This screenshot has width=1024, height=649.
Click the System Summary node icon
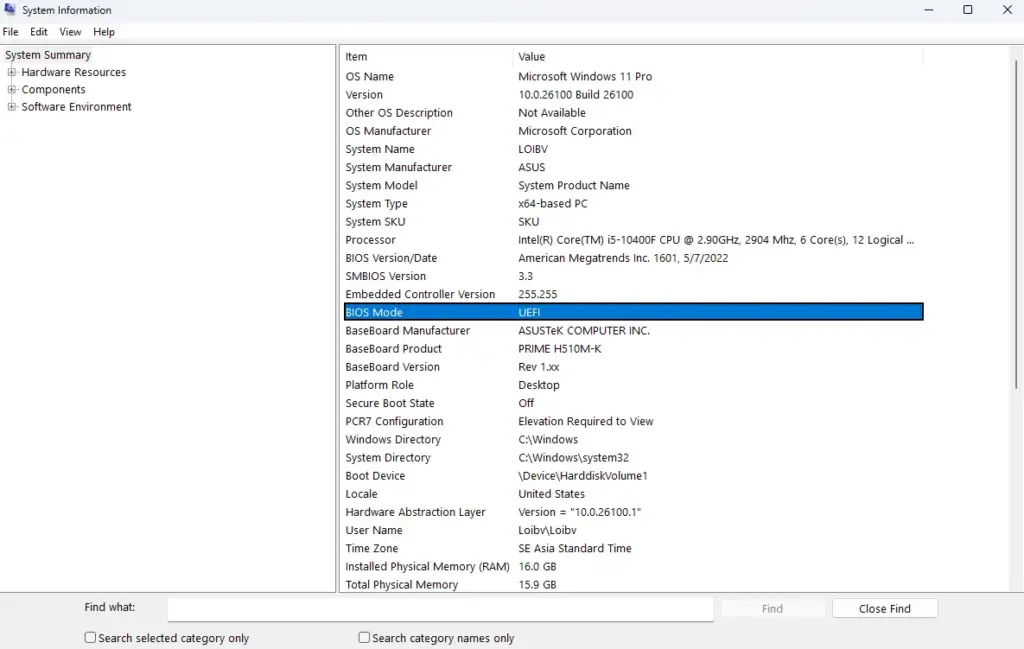pos(10,55)
